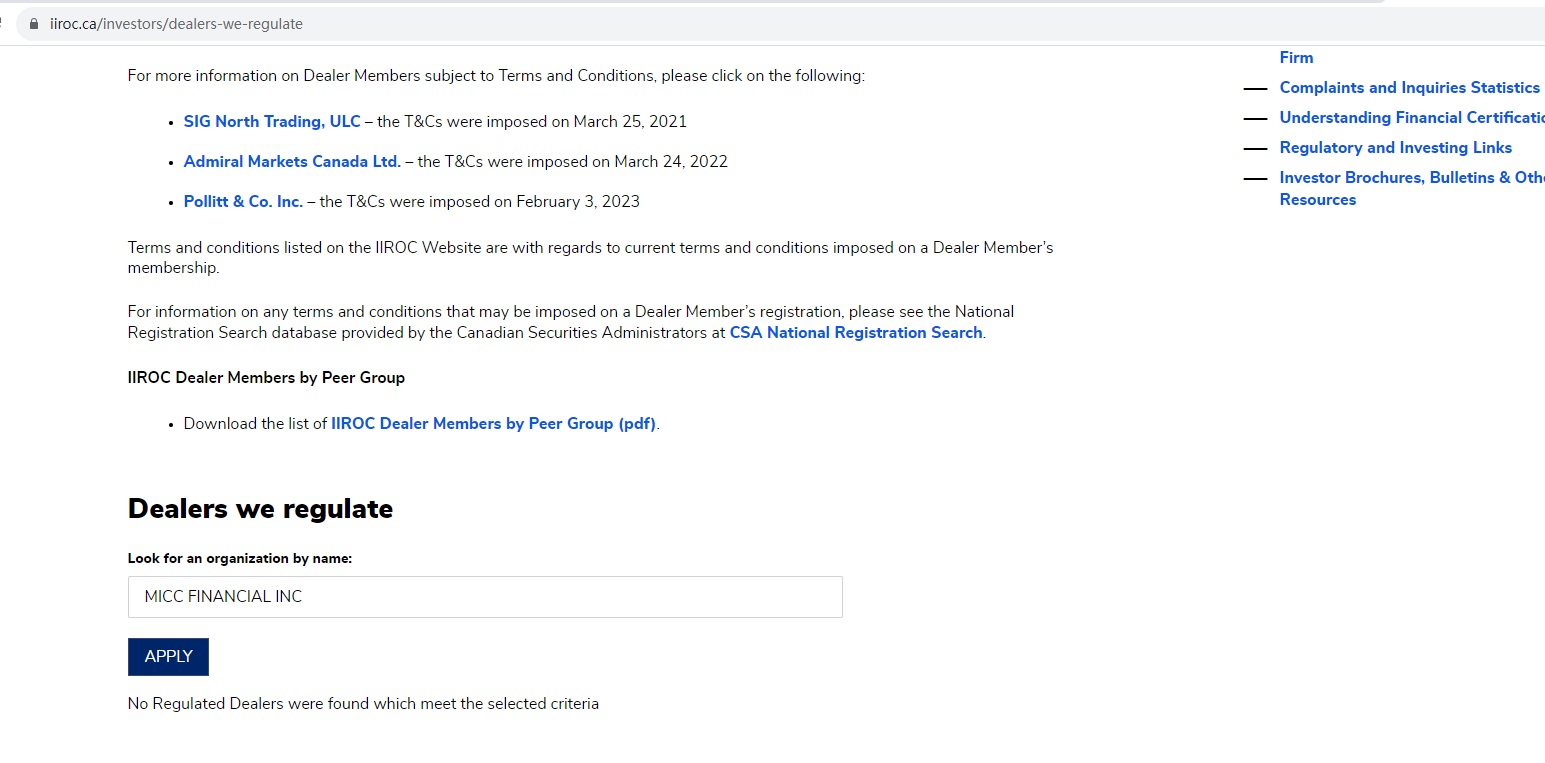This screenshot has height=763, width=1545.
Task: Open the SIG North Trading, ULC link
Action: coord(272,122)
